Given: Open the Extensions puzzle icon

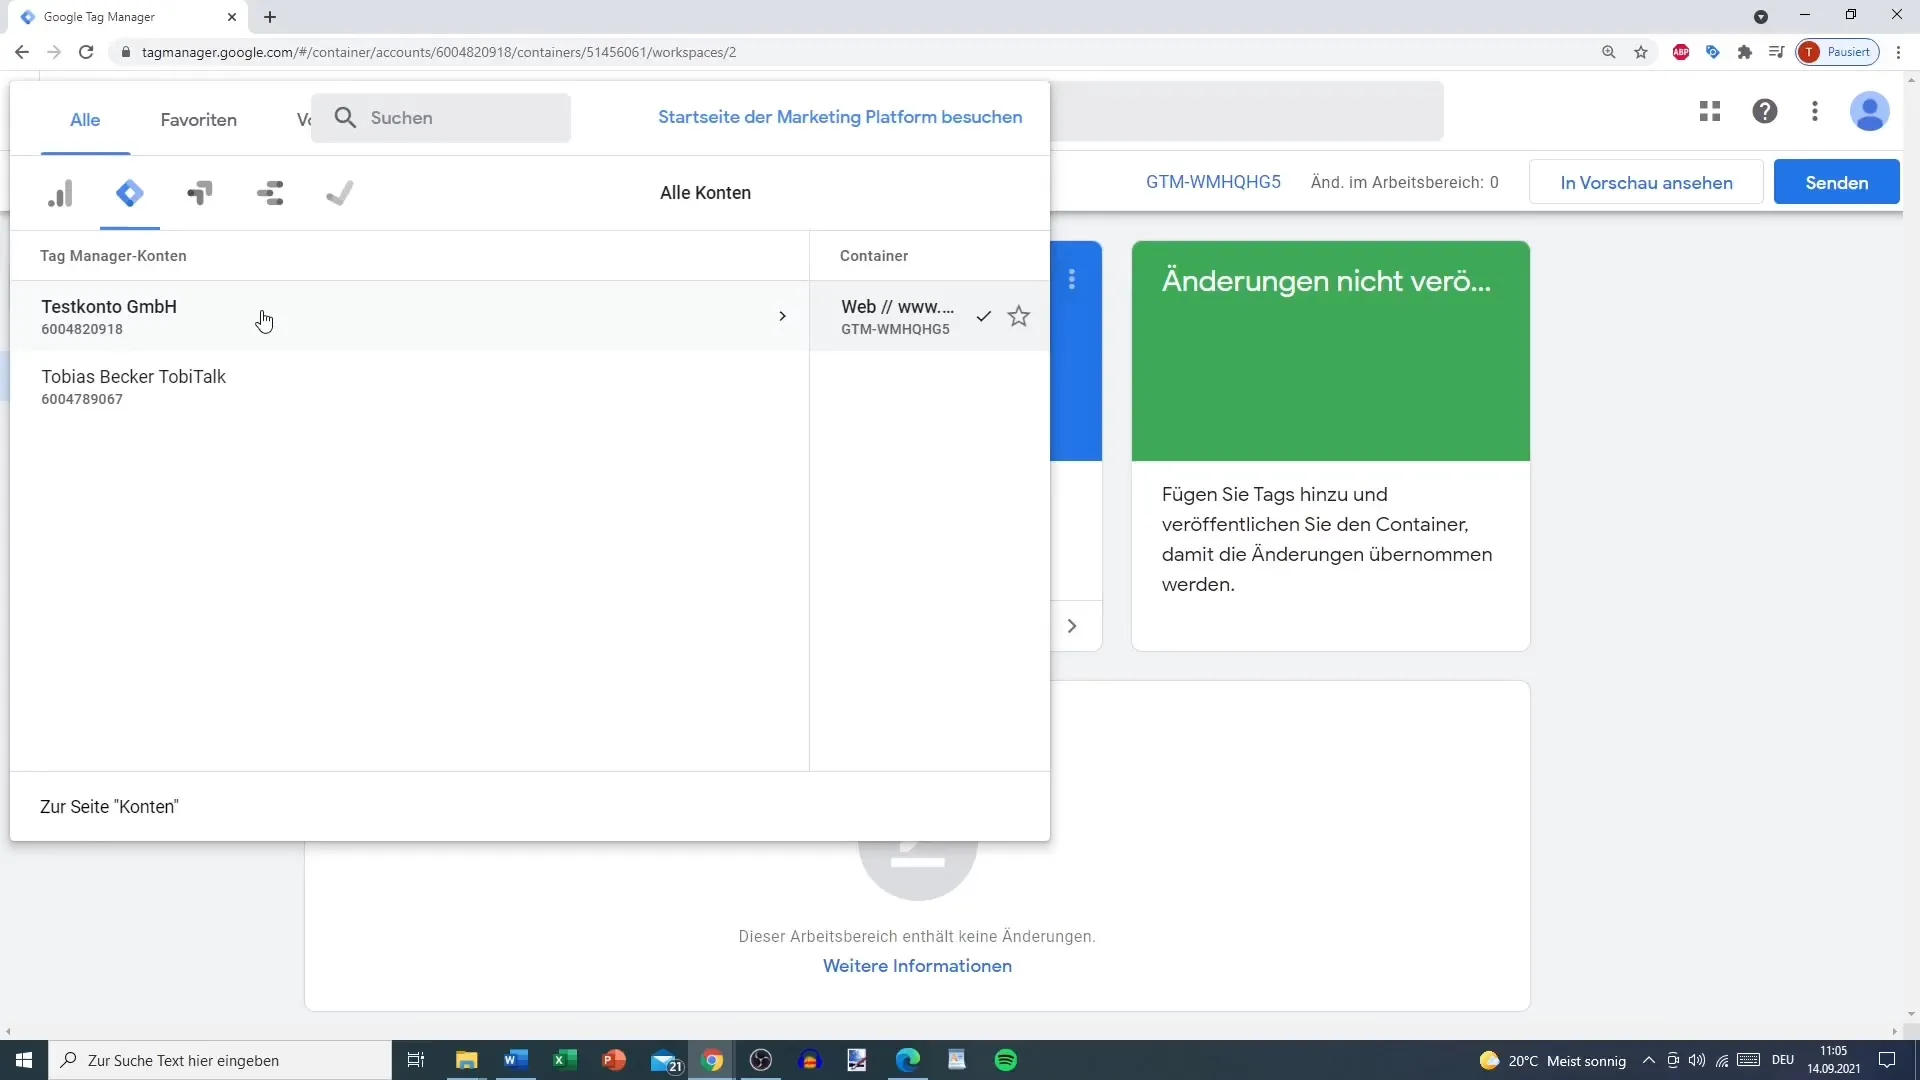Looking at the screenshot, I should coord(1745,52).
